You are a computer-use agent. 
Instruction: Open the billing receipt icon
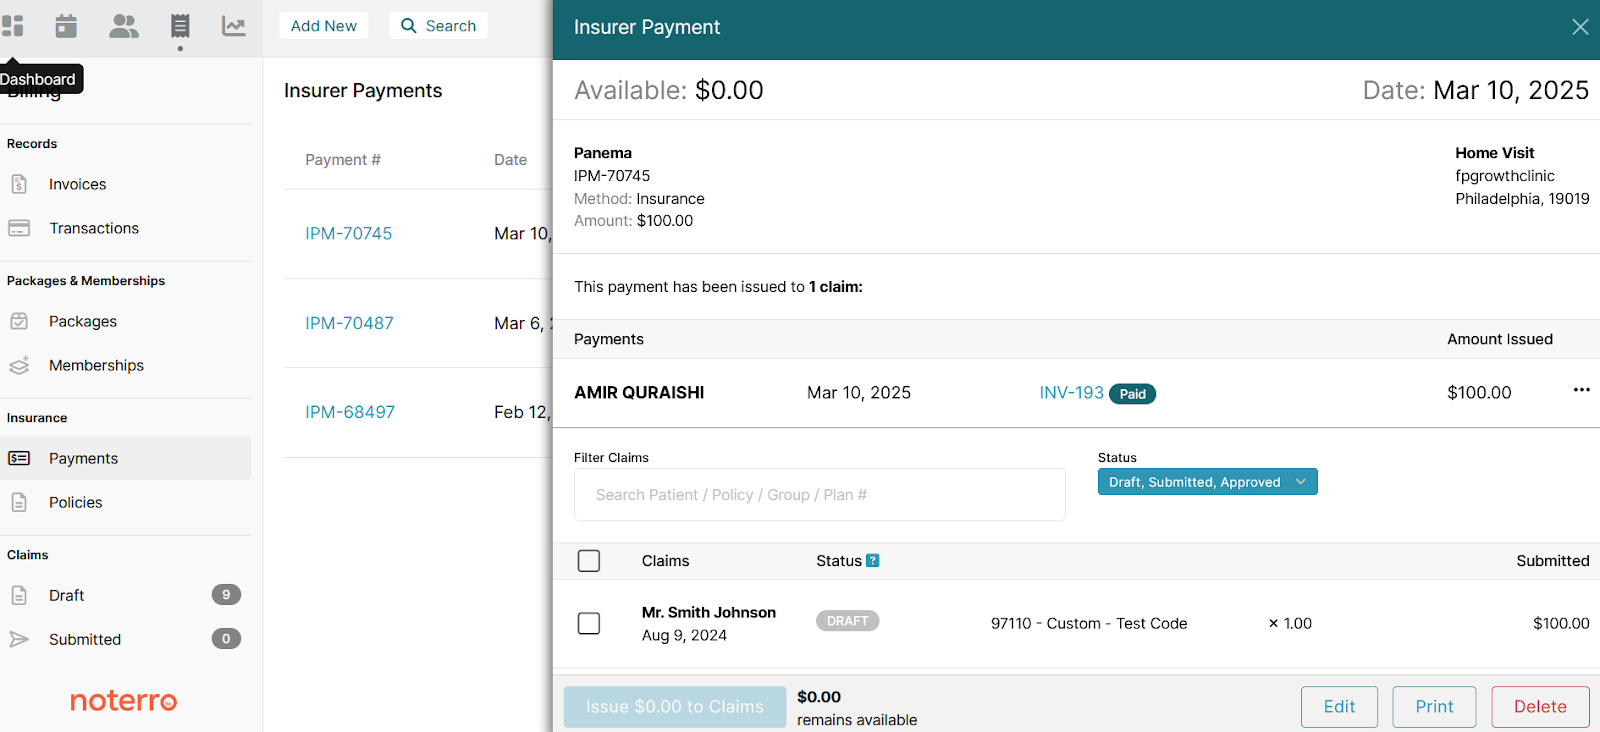[x=180, y=26]
